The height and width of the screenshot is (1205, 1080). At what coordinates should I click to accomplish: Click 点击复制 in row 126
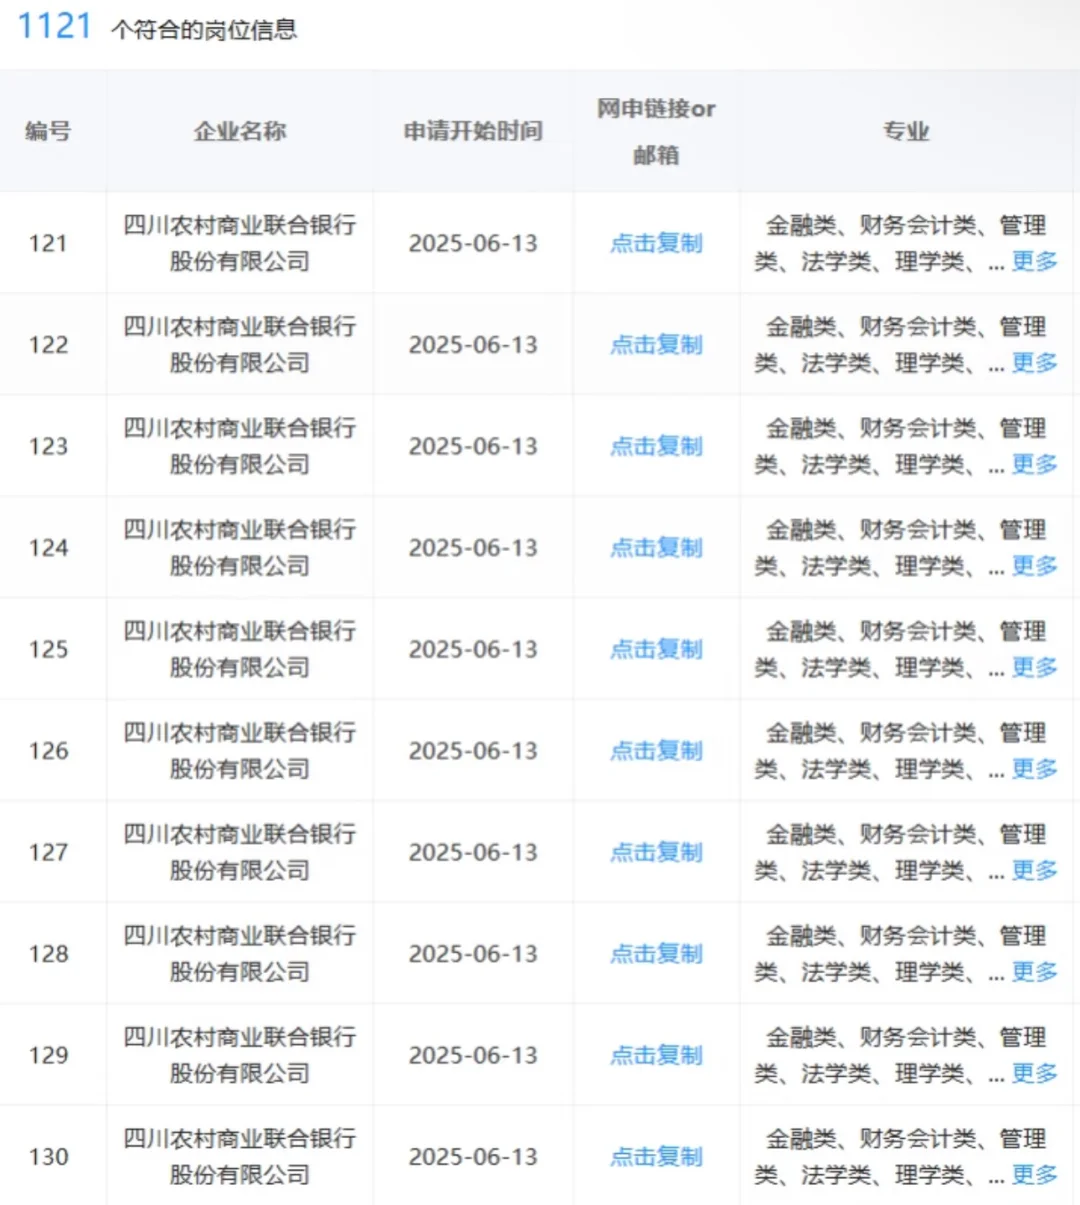click(x=656, y=751)
